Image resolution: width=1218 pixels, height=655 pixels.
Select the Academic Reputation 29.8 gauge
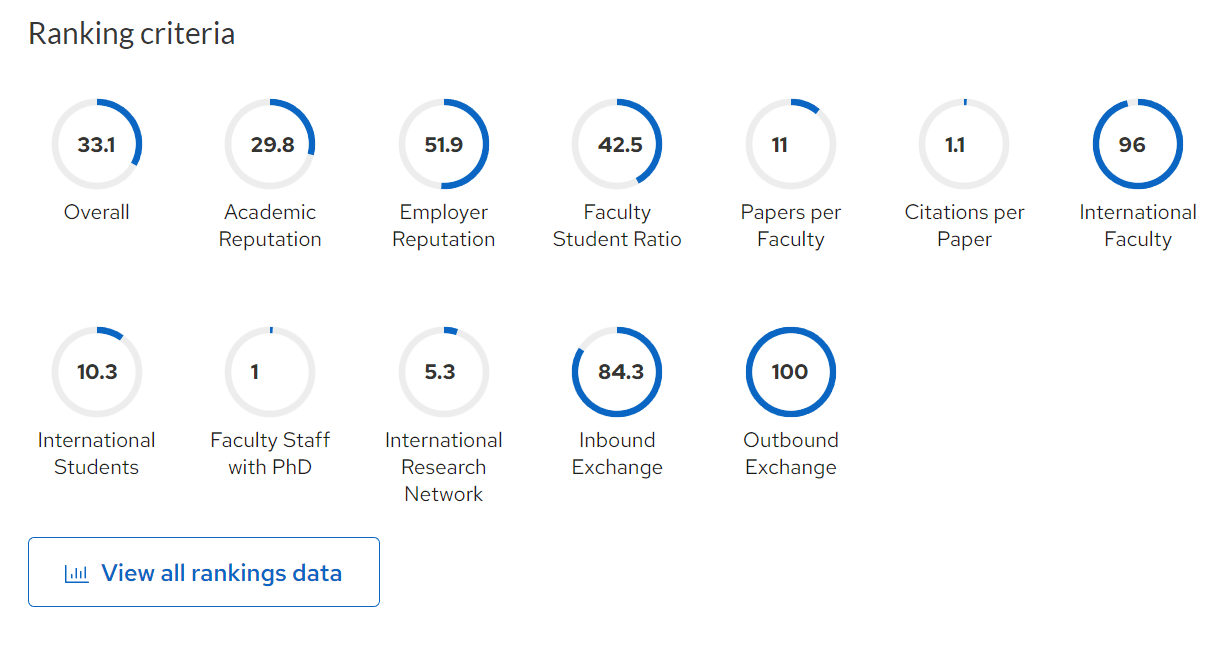click(x=270, y=145)
